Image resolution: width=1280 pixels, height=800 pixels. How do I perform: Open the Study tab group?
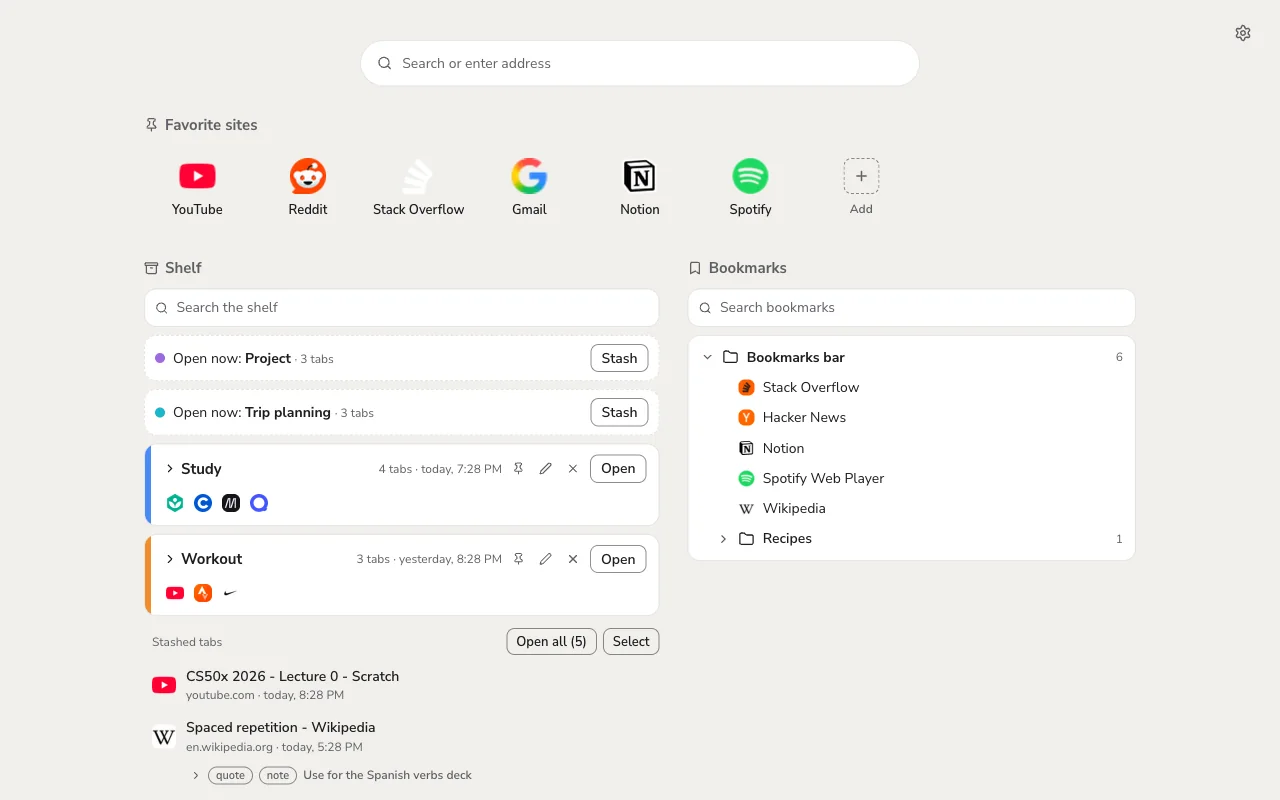[618, 468]
